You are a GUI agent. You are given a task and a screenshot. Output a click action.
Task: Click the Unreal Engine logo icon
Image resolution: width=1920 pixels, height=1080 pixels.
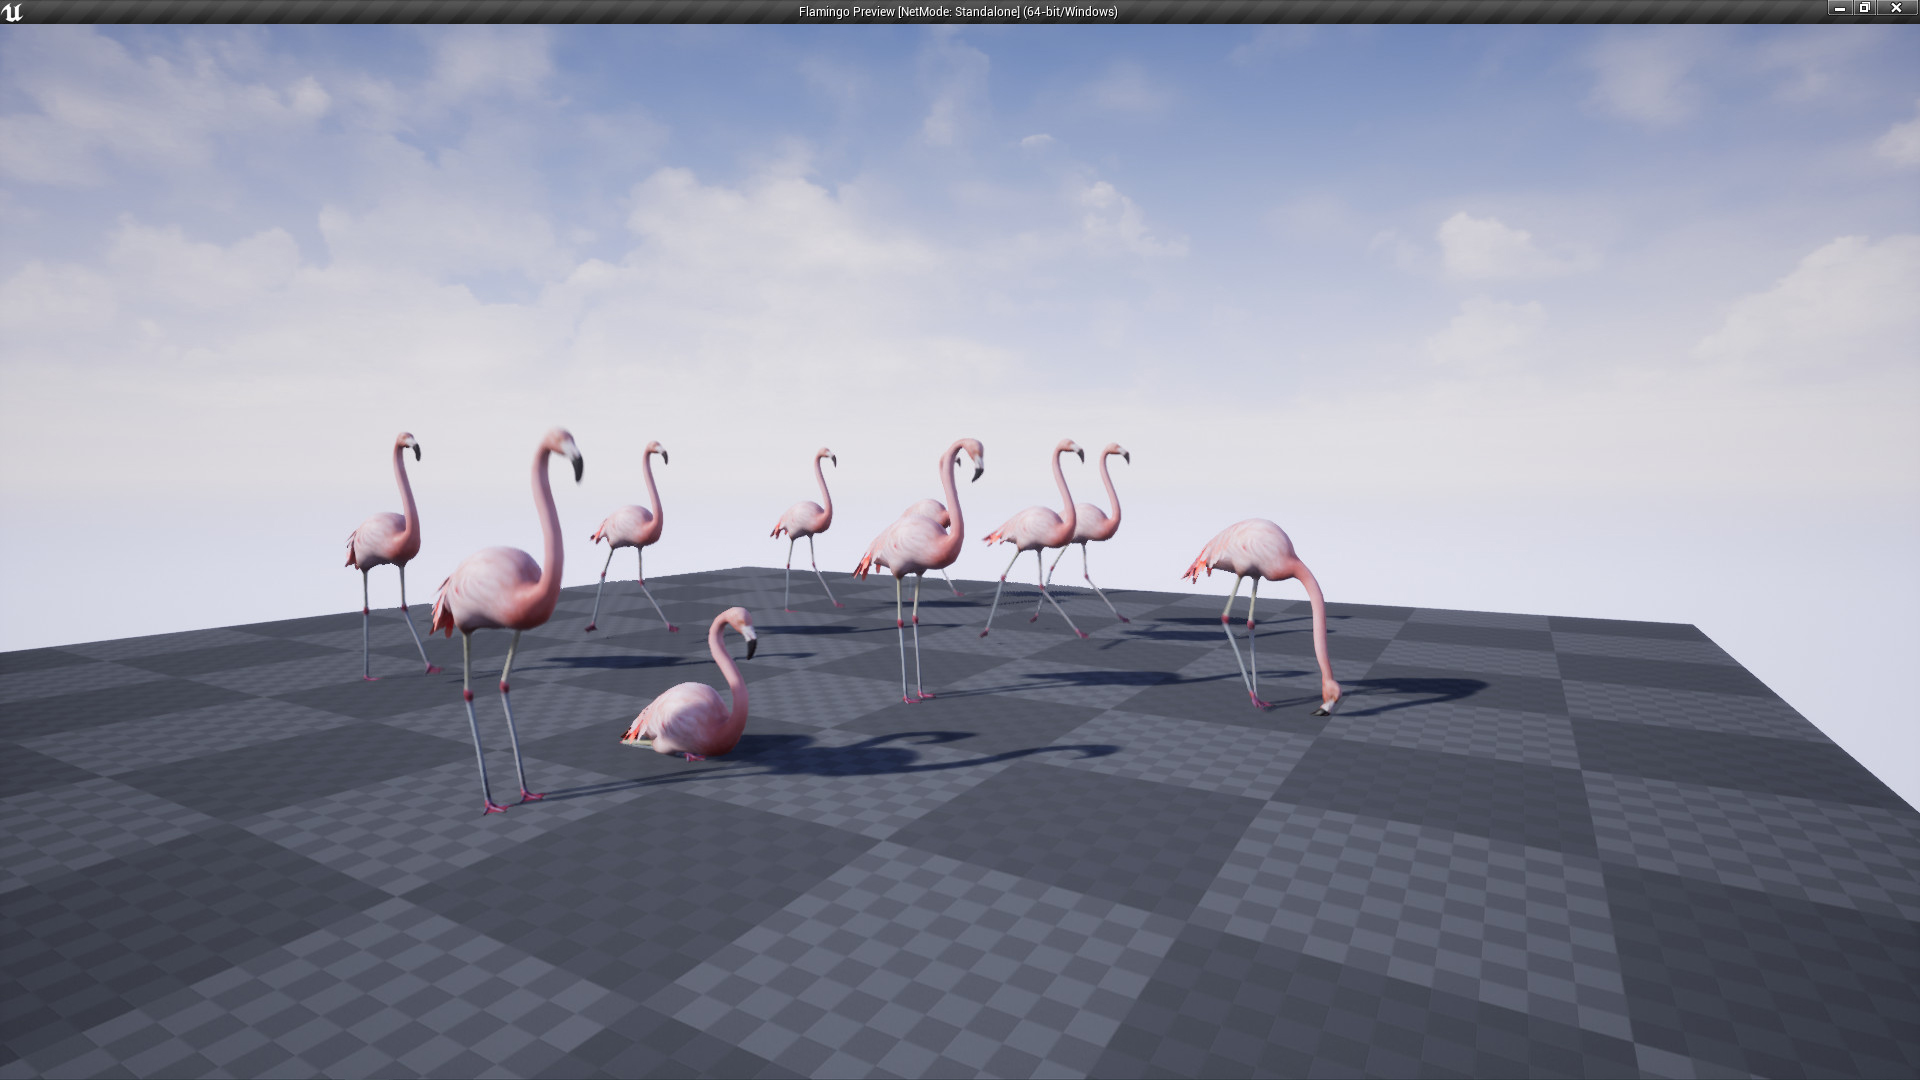tap(12, 12)
